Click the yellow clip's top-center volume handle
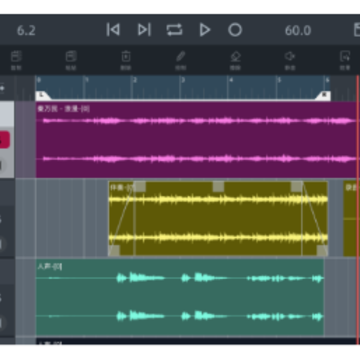Viewport: 360px width, 360px height. [x=218, y=187]
